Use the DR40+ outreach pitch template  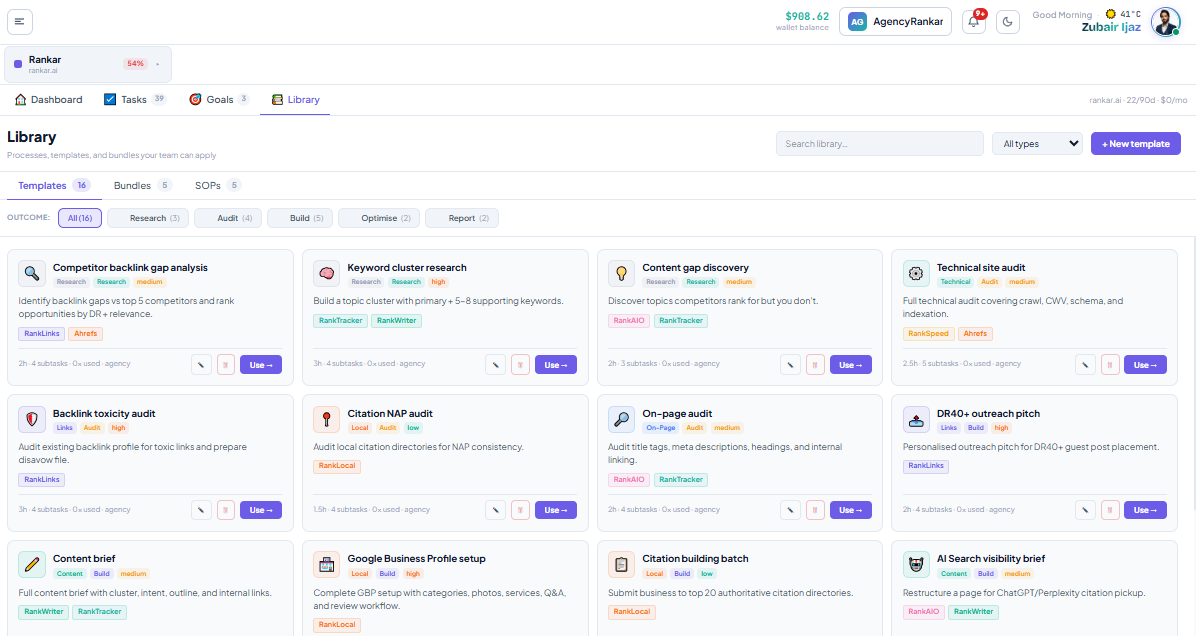1145,510
